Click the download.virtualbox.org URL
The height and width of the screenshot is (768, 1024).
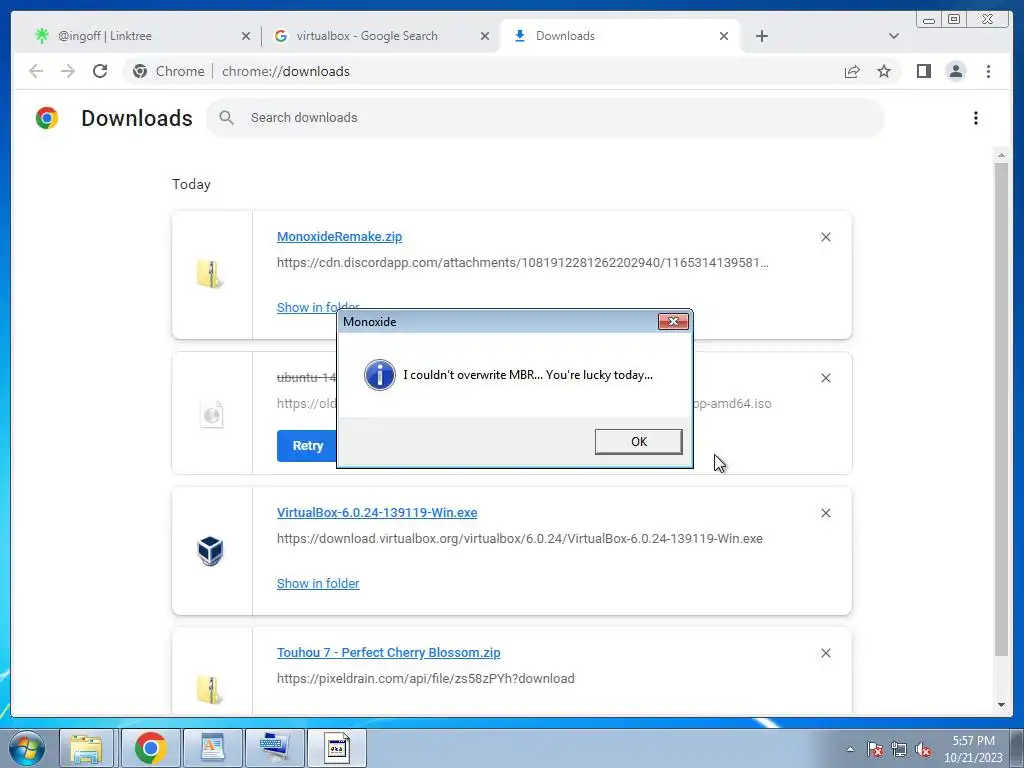pyautogui.click(x=520, y=539)
